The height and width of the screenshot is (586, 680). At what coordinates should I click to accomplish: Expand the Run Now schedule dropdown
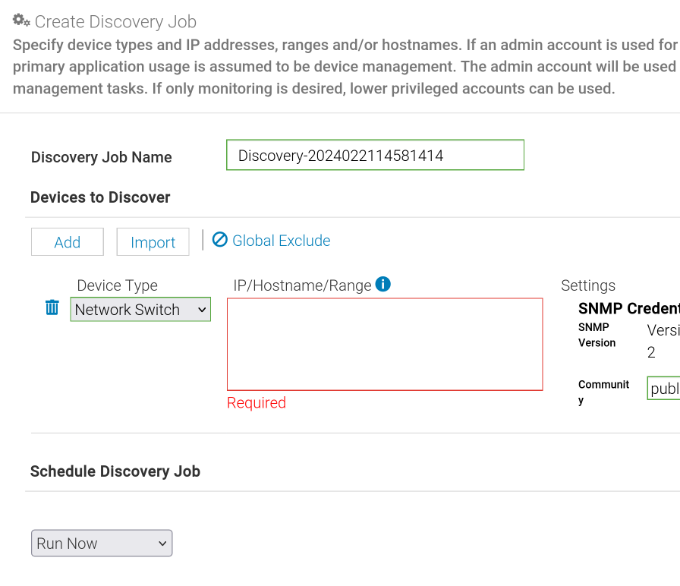[x=102, y=543]
